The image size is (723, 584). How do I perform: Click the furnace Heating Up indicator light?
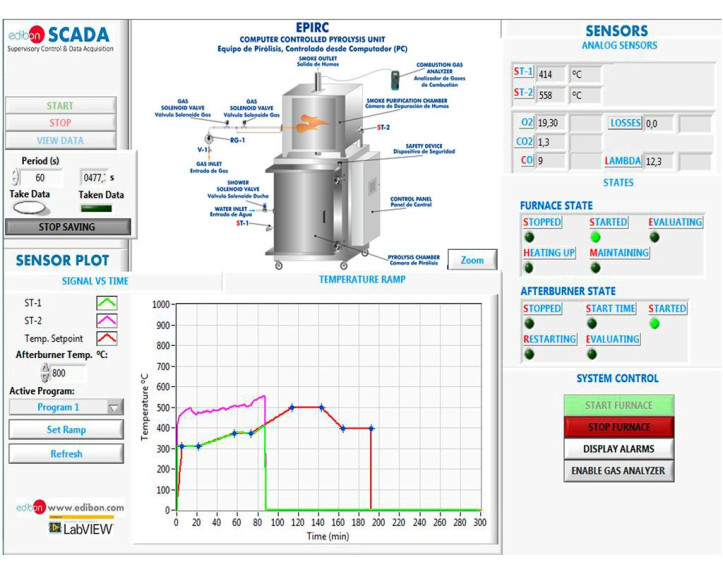tap(529, 268)
